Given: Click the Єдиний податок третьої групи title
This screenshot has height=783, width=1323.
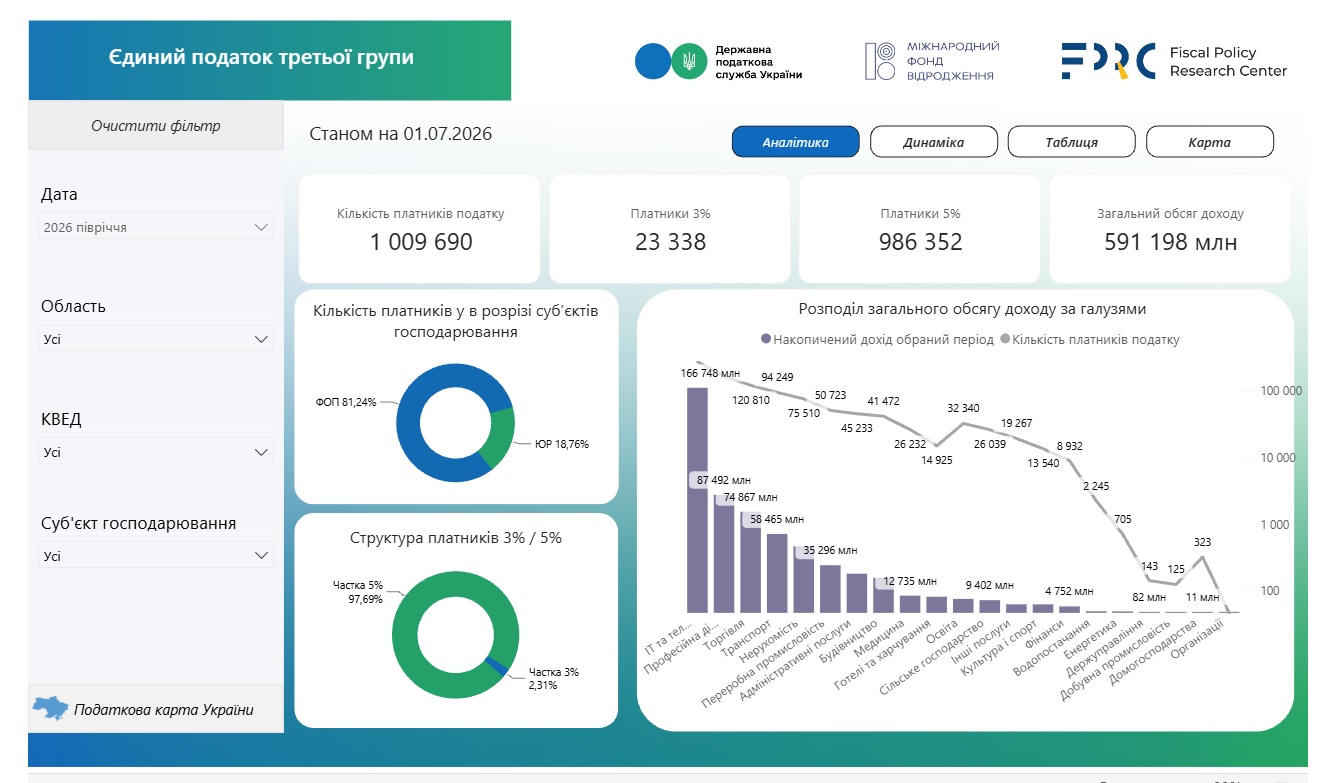Looking at the screenshot, I should click(261, 57).
